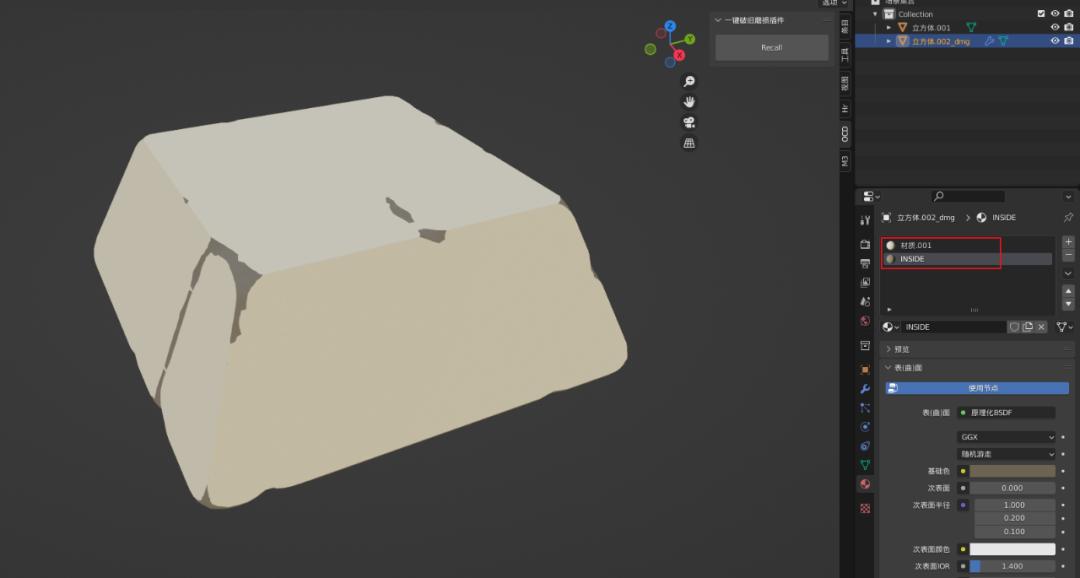Remove material slot with minus button
This screenshot has height=578, width=1080.
point(1068,256)
